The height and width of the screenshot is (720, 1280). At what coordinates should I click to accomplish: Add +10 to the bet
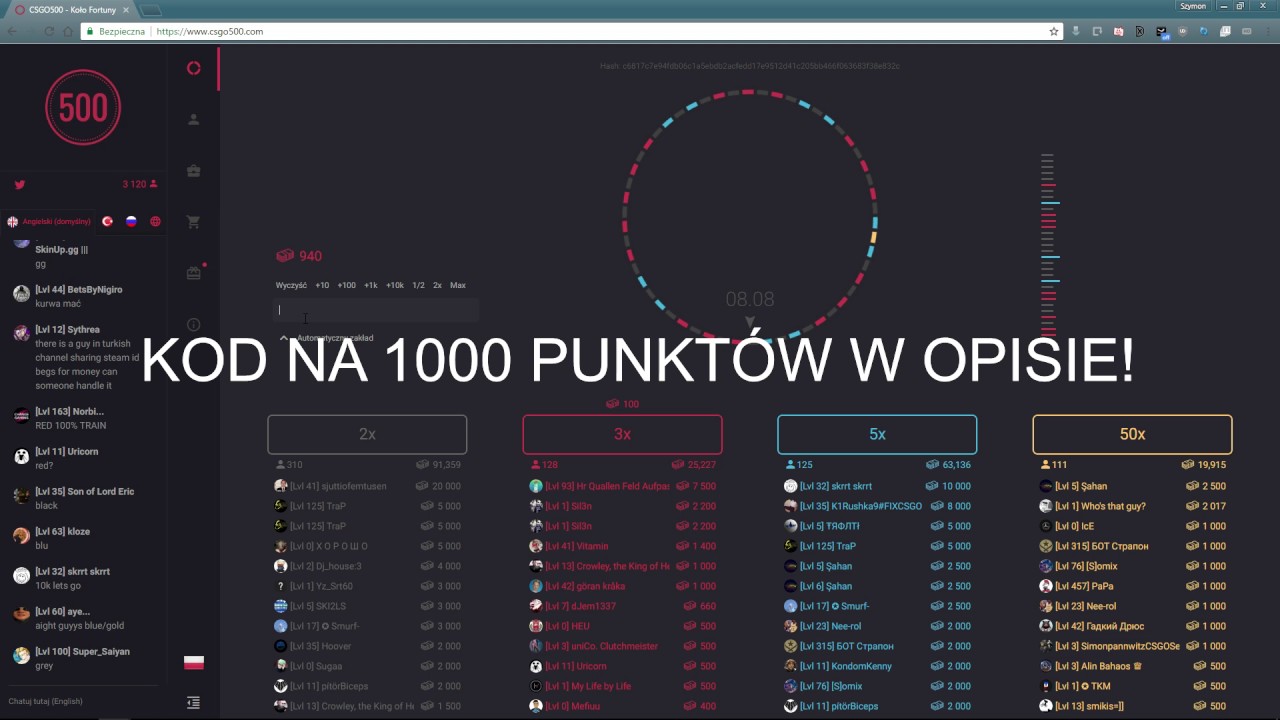(x=322, y=285)
